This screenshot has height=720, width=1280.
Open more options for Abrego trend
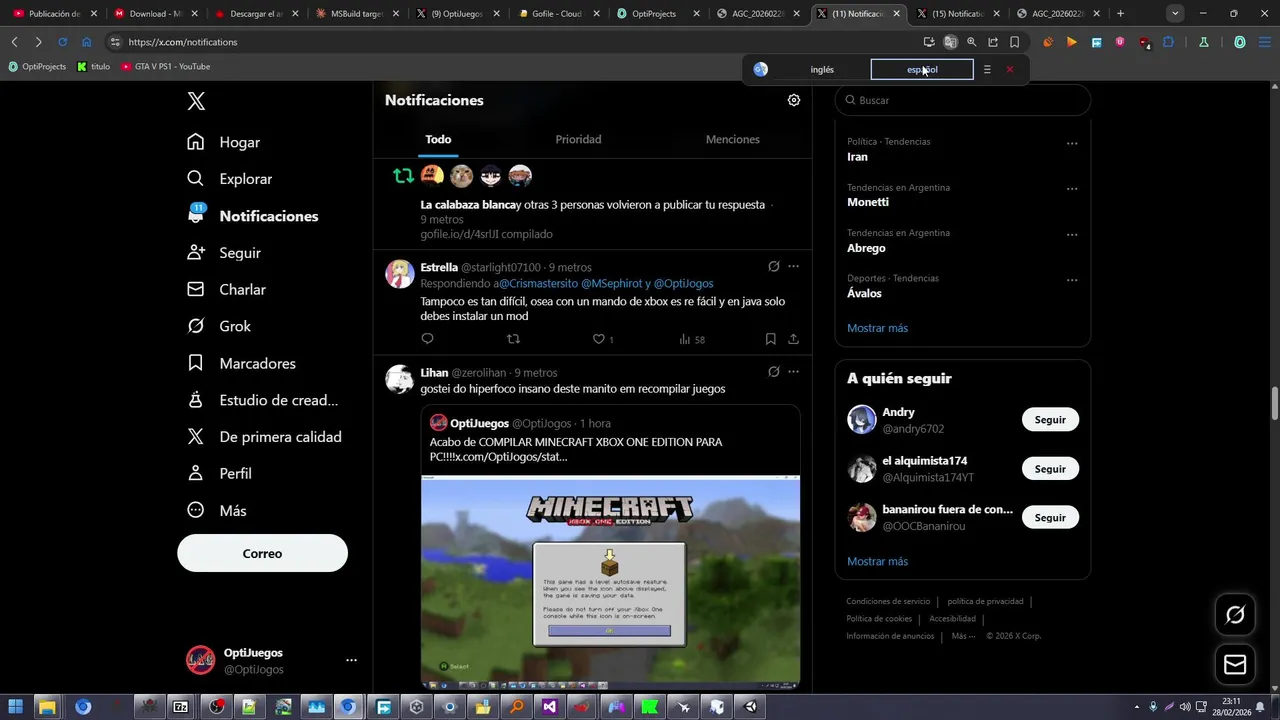tap(1072, 235)
